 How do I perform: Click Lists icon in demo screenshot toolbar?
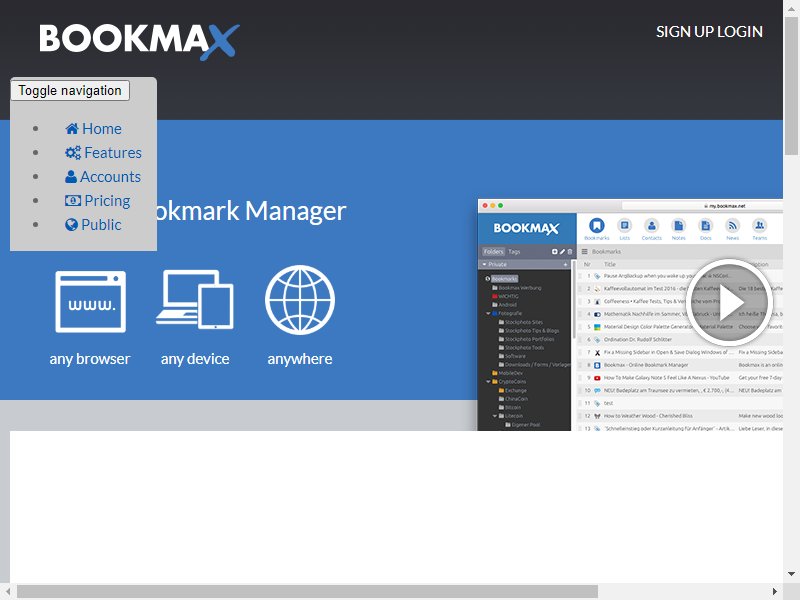624,229
